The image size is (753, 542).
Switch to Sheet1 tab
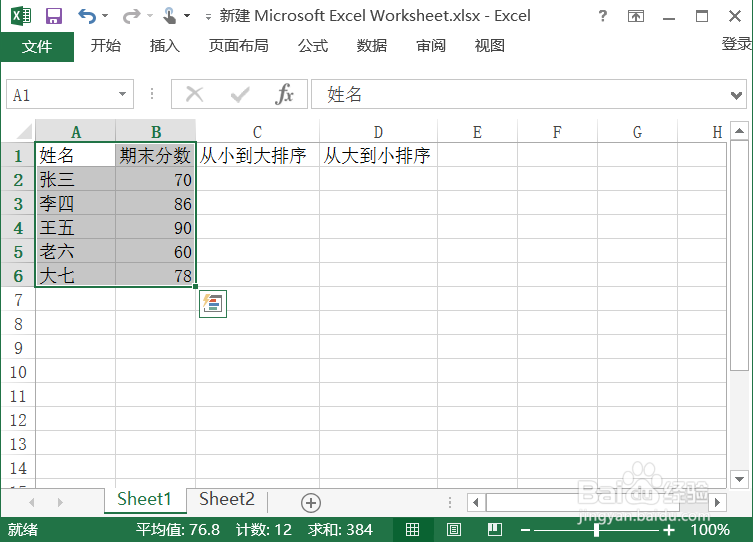click(145, 500)
